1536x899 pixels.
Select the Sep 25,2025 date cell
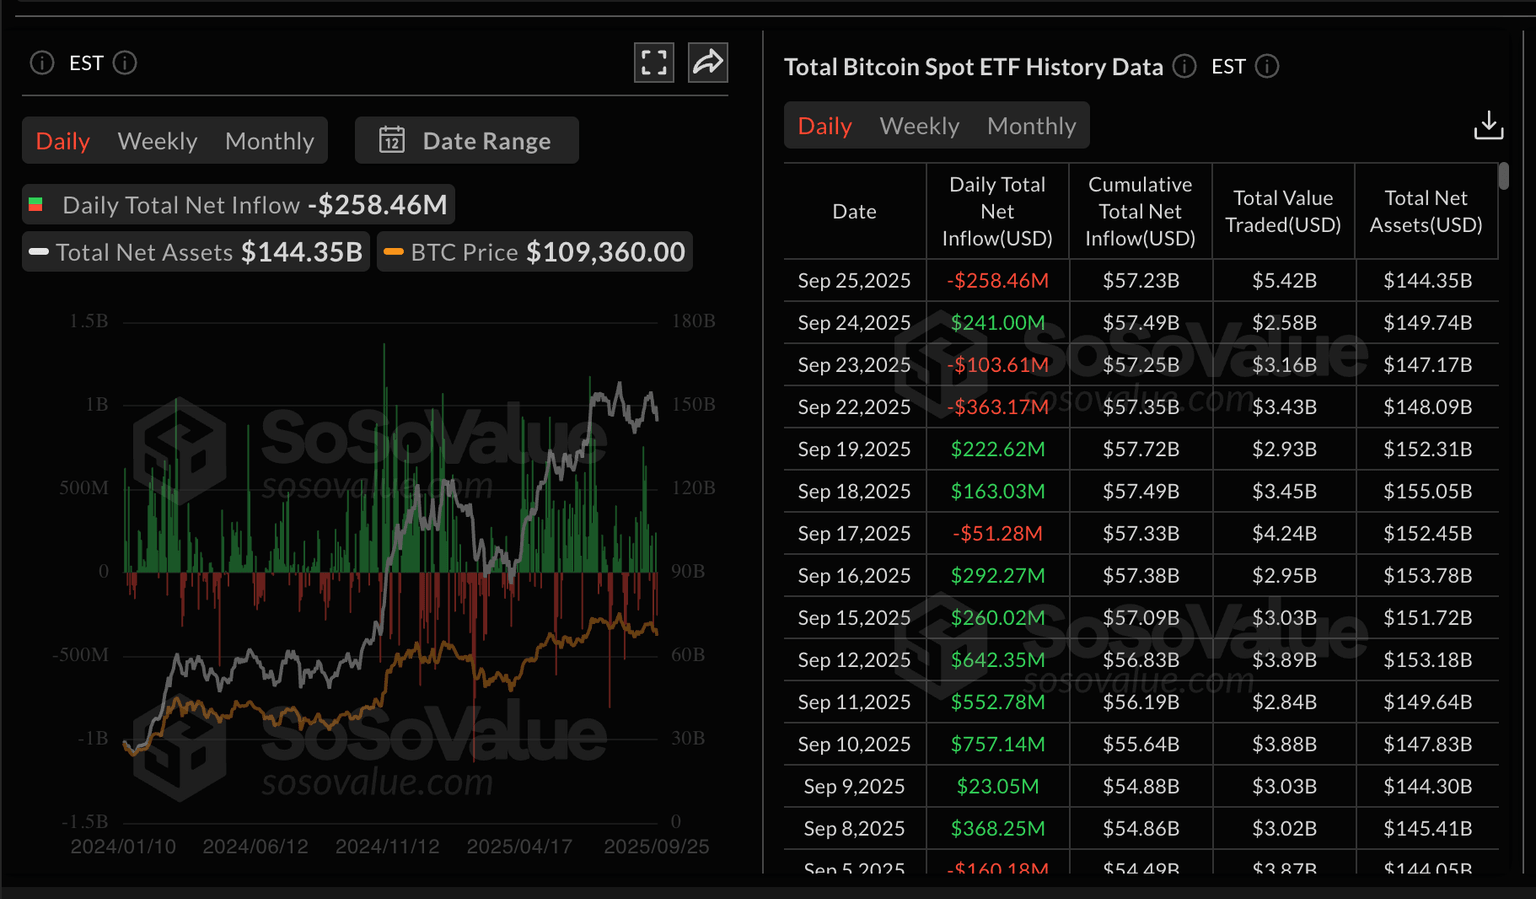tap(855, 281)
